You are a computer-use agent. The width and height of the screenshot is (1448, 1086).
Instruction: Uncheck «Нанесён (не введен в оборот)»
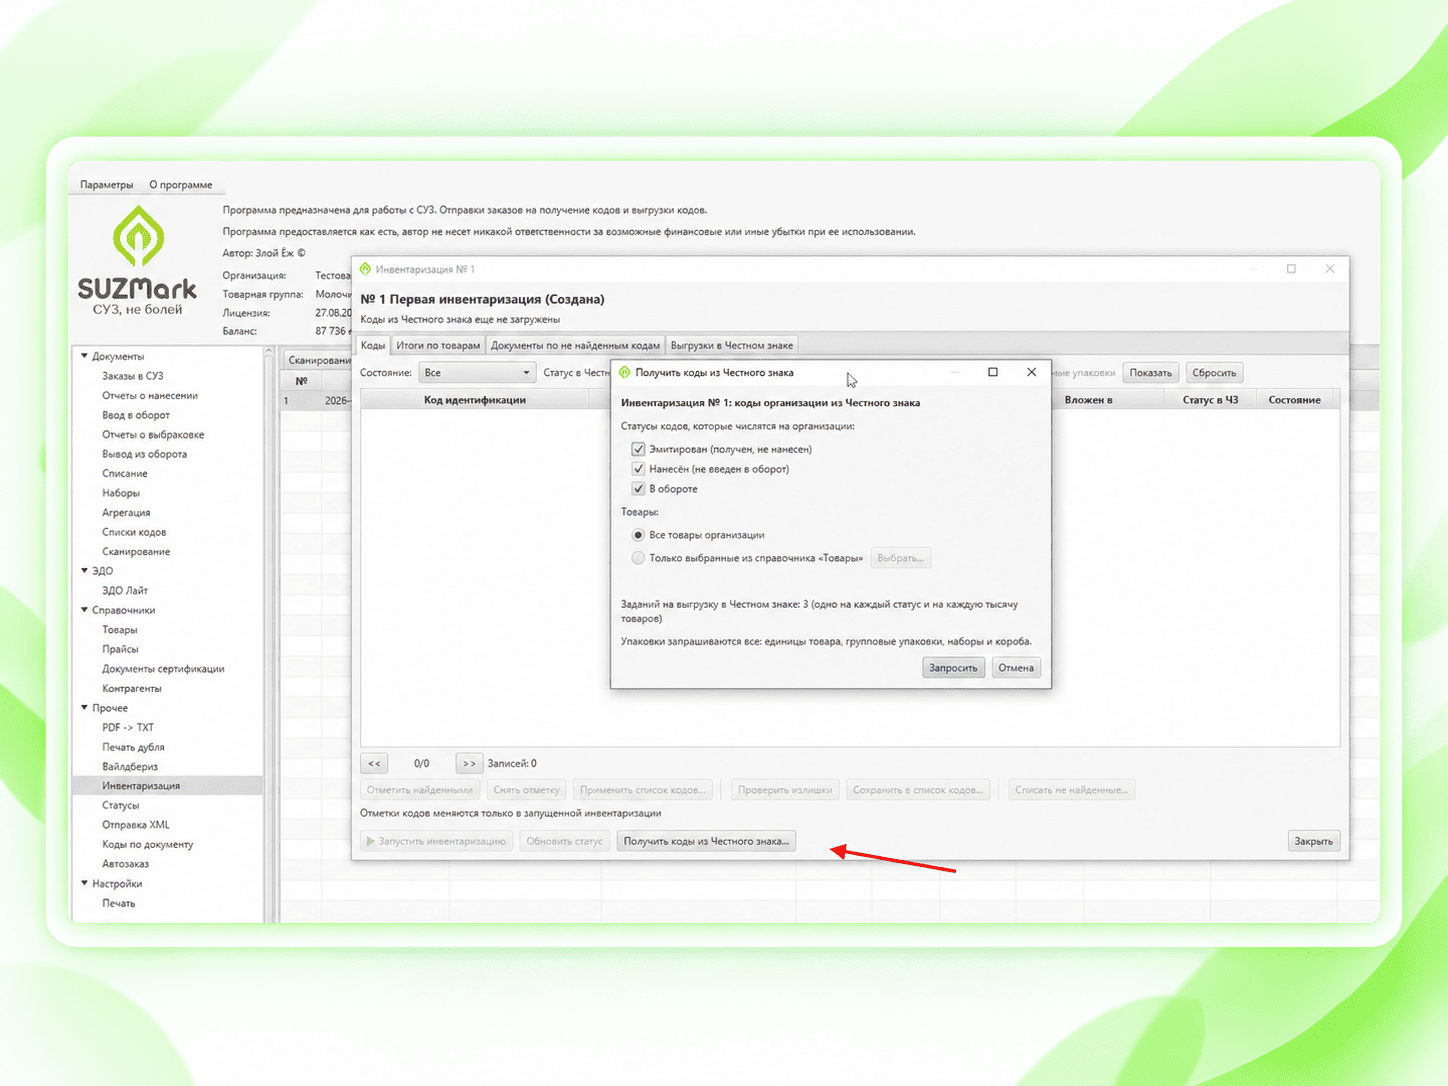[x=638, y=469]
